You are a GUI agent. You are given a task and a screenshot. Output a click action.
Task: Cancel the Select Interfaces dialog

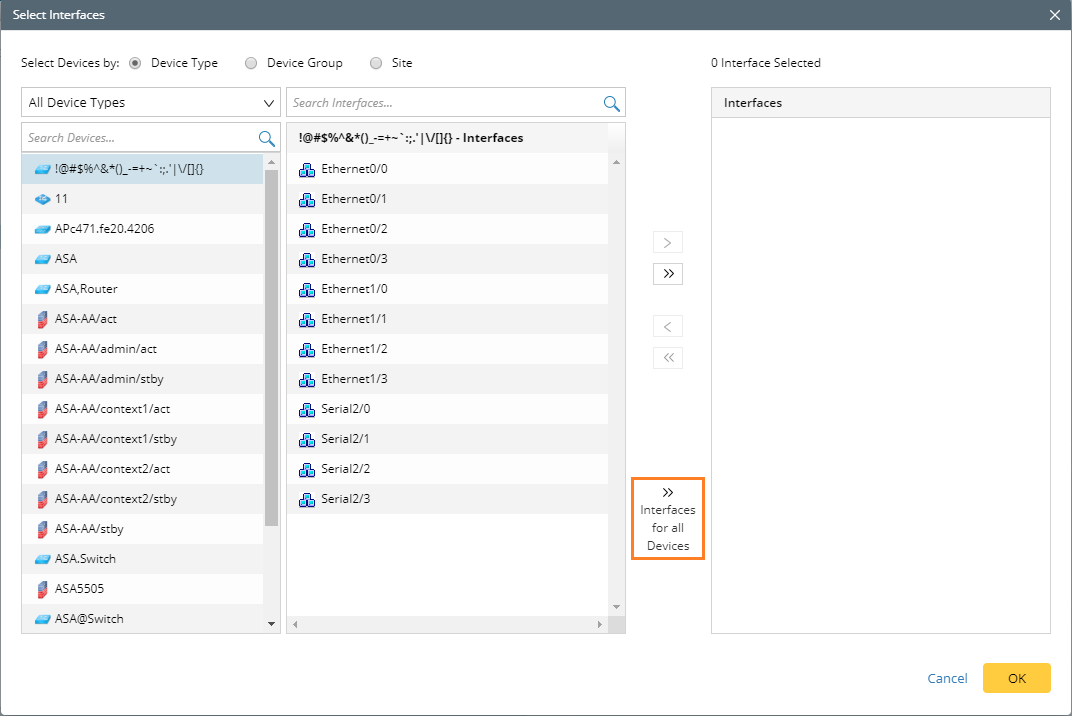point(947,678)
